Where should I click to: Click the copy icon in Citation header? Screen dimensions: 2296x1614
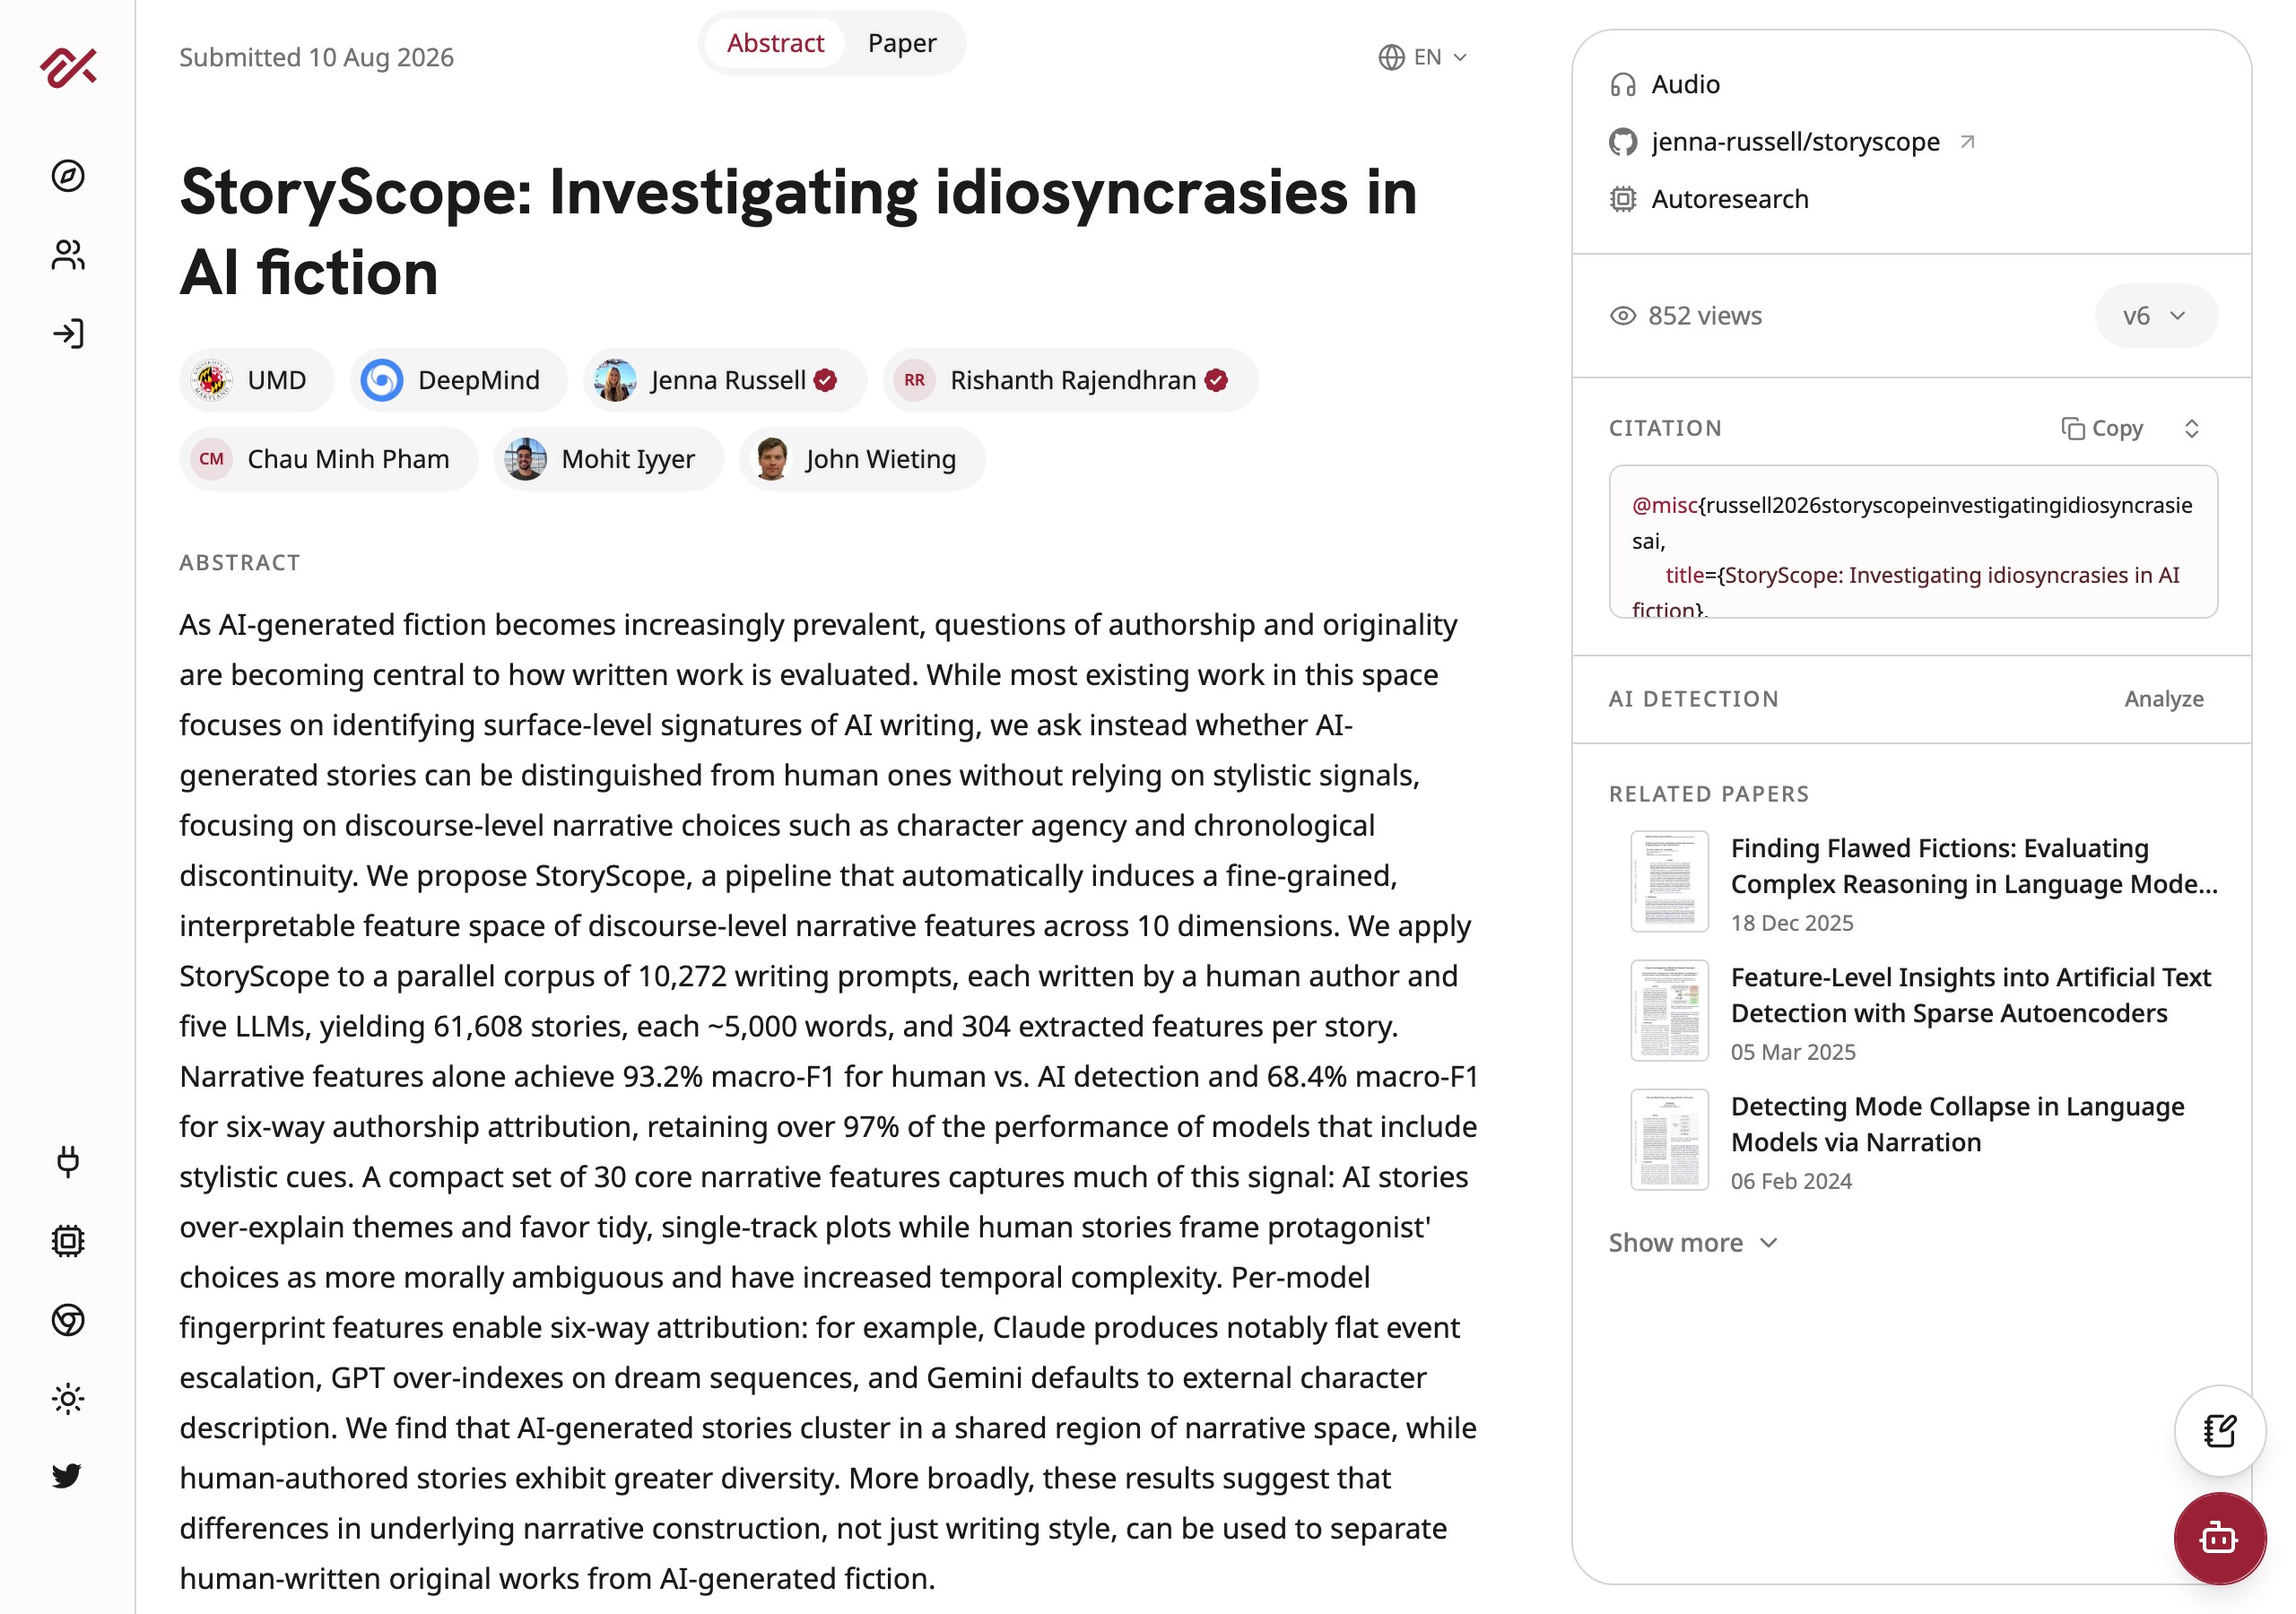pyautogui.click(x=2073, y=429)
